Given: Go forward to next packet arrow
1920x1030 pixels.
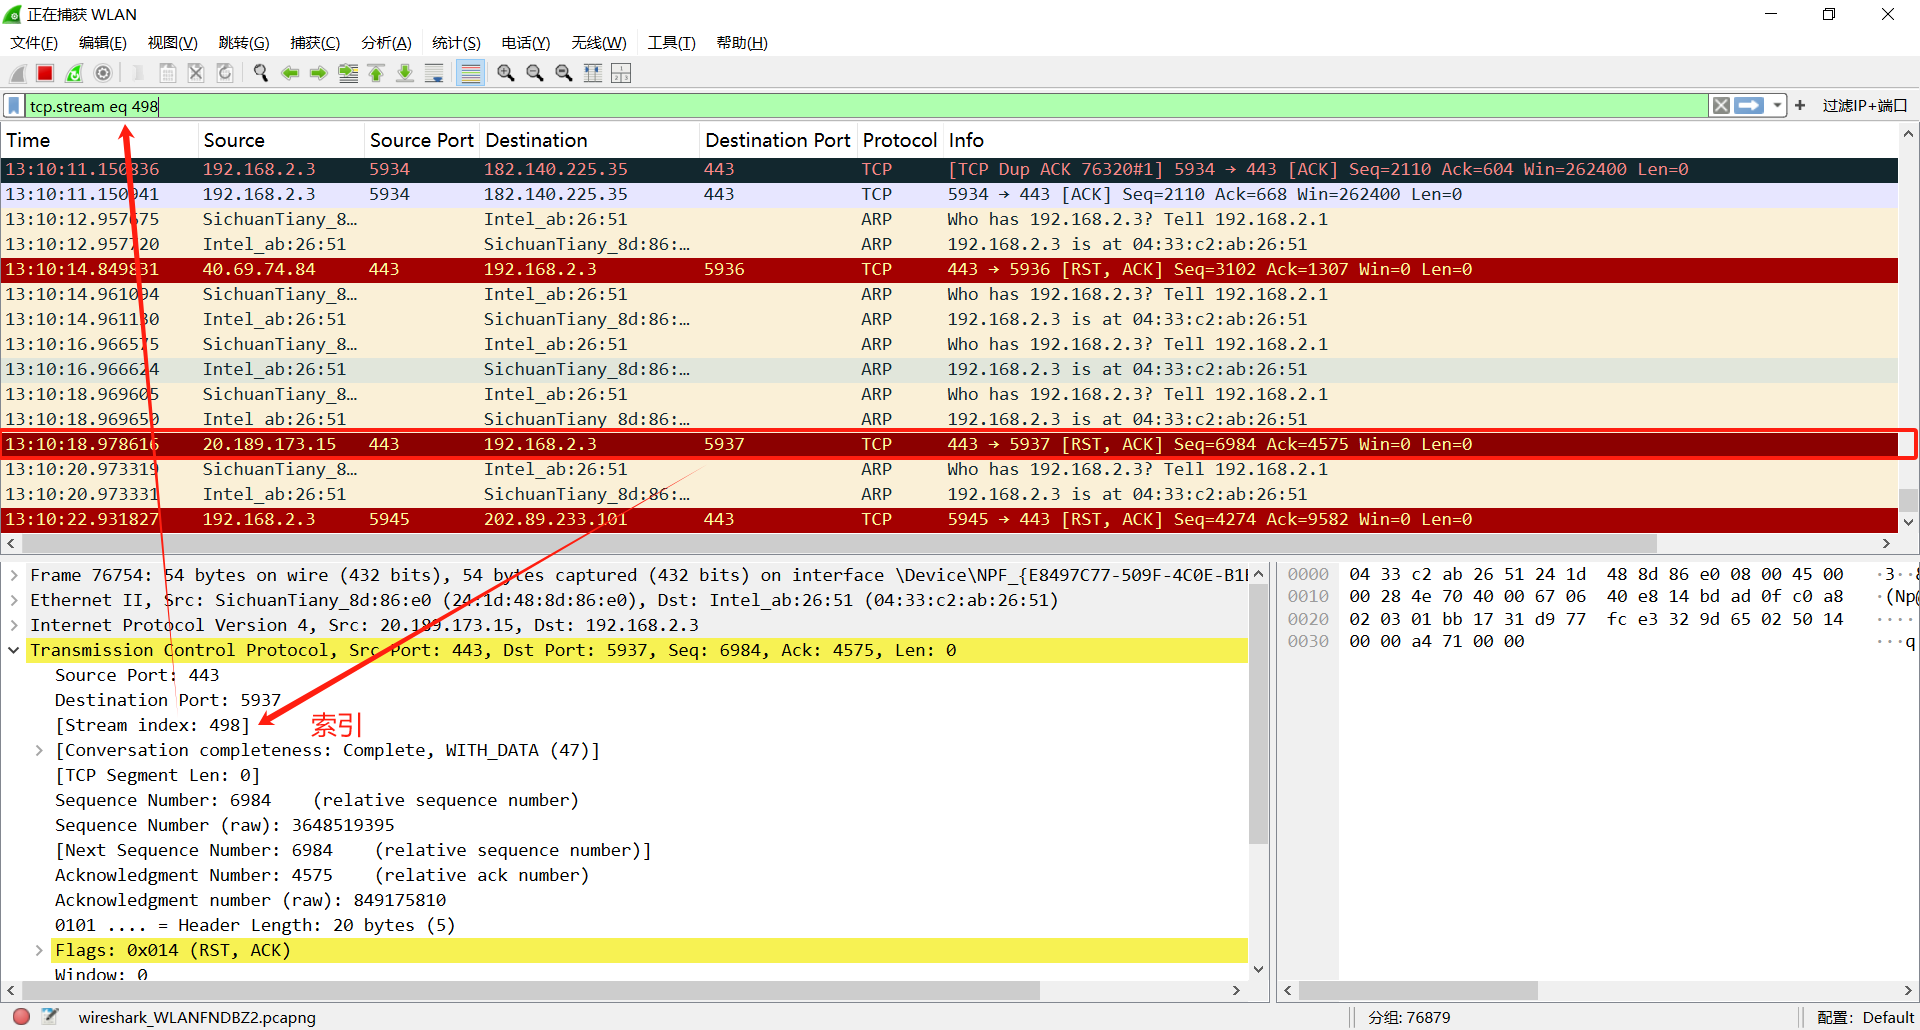Looking at the screenshot, I should 319,73.
